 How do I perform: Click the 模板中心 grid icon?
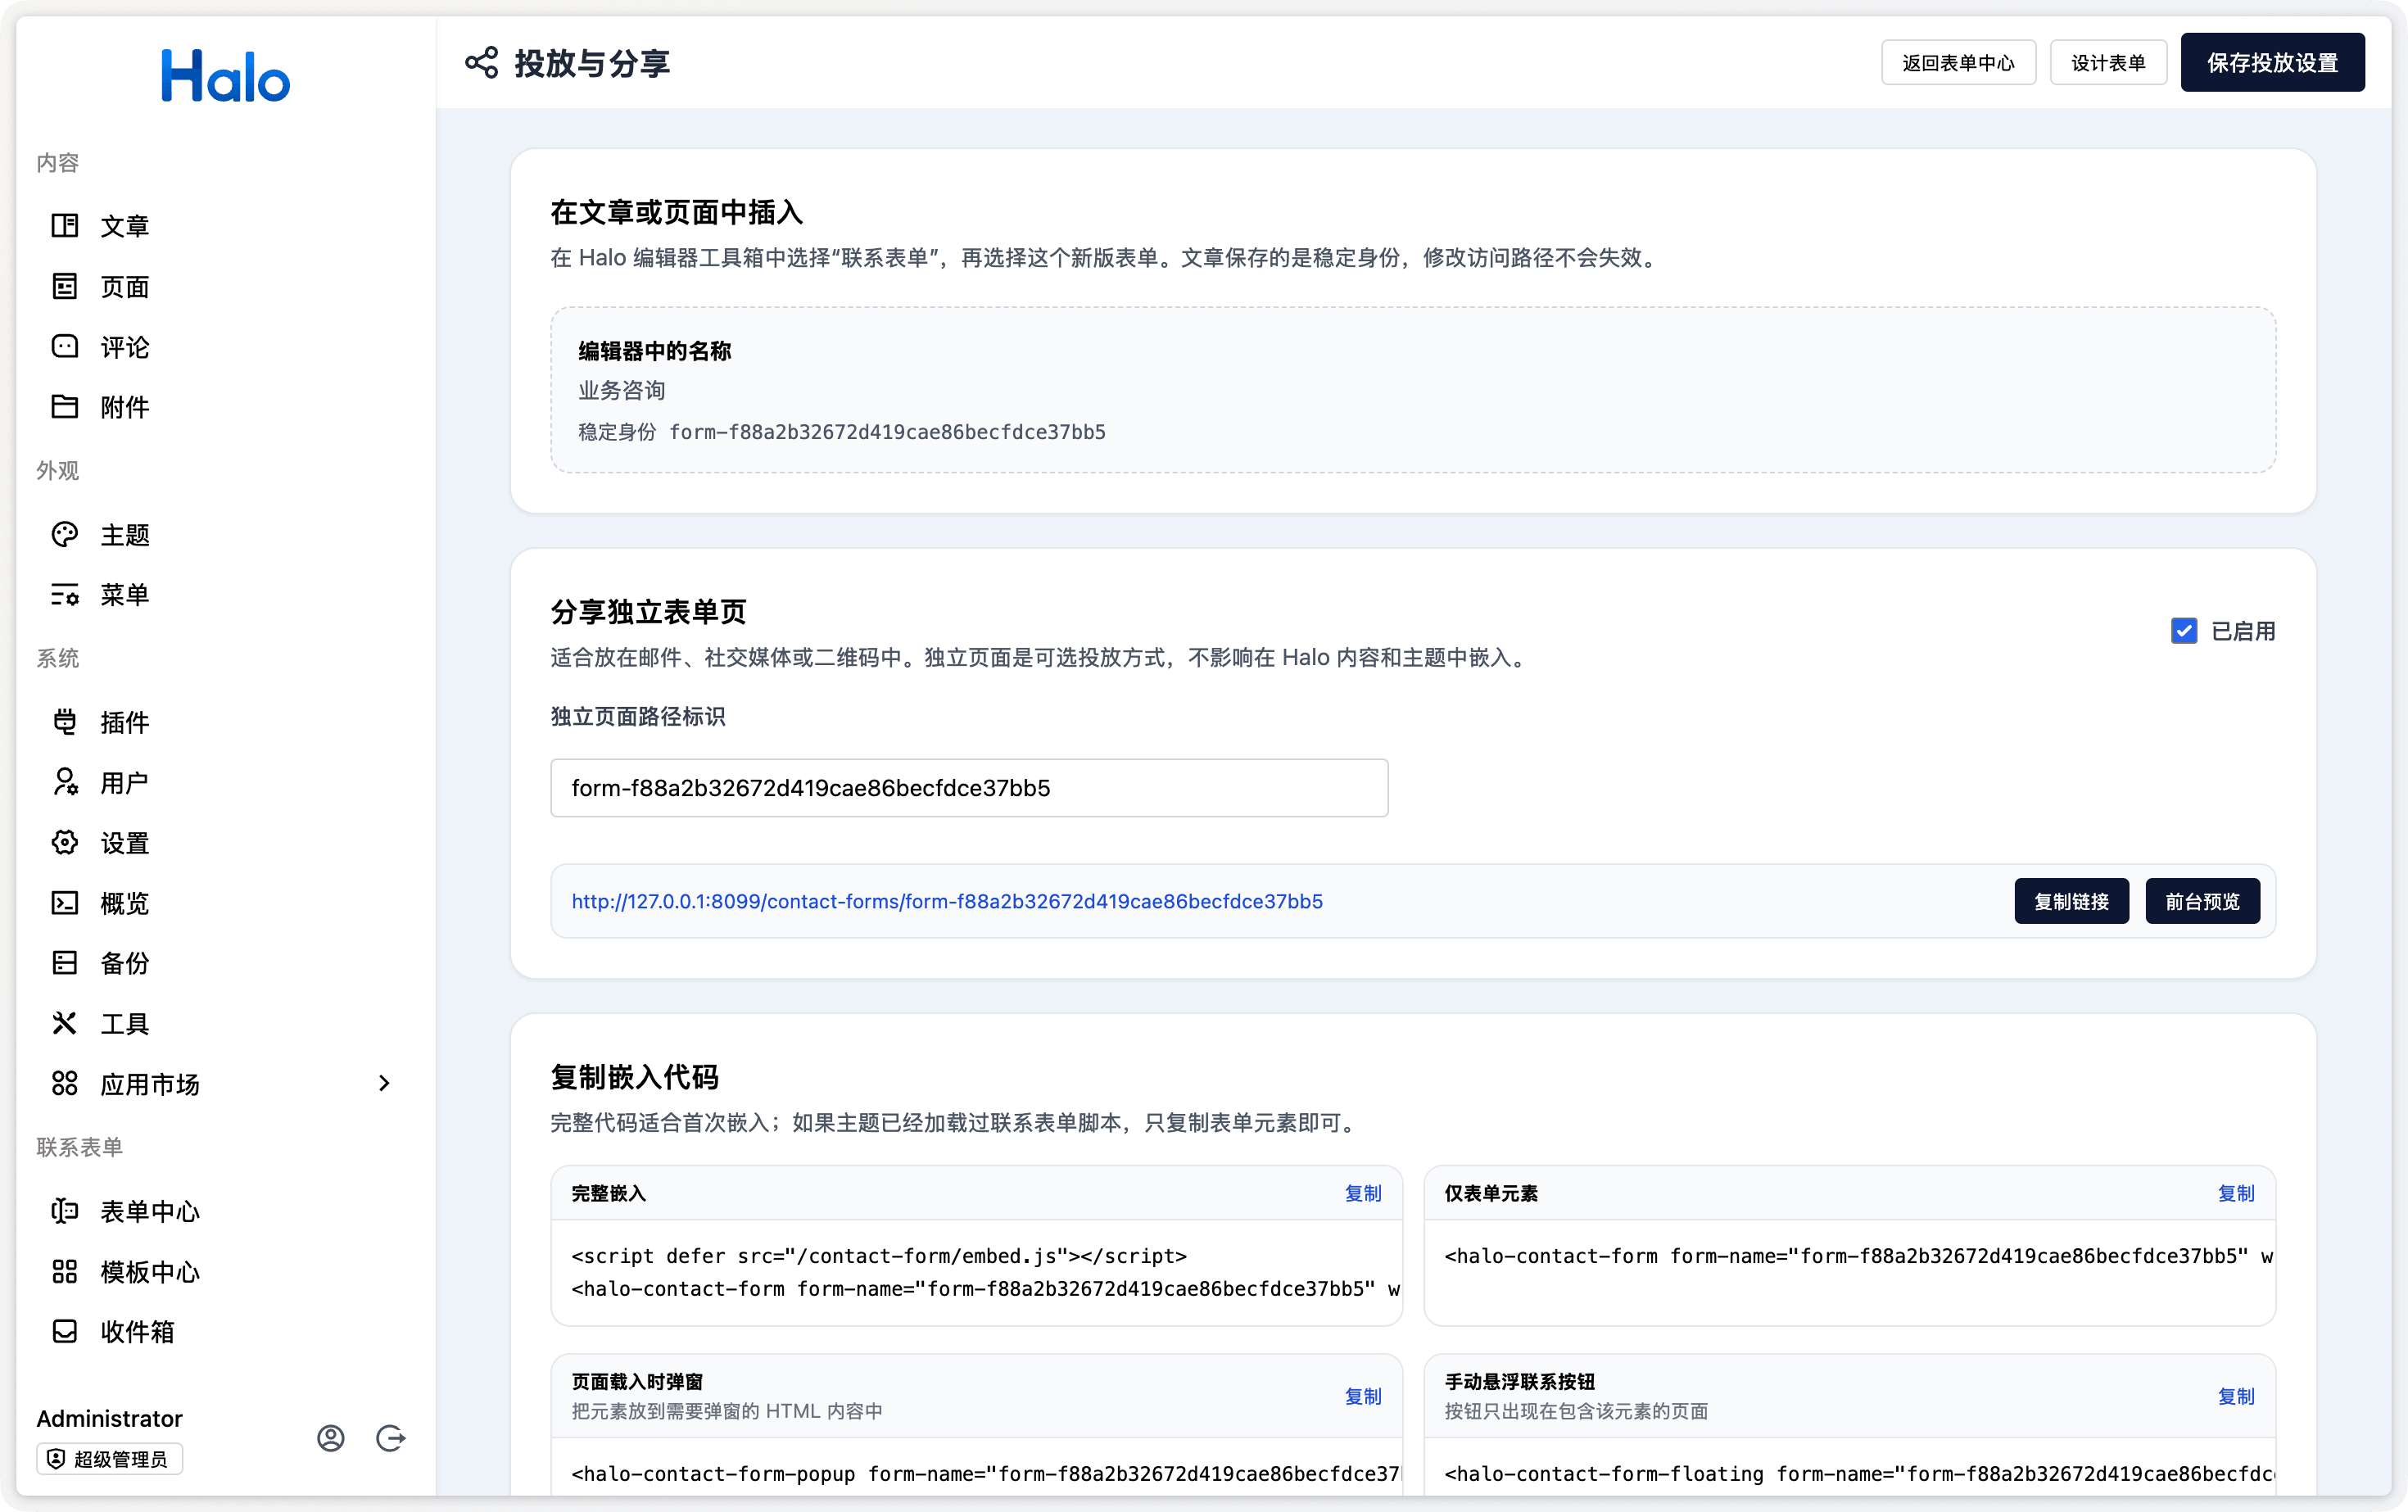[x=65, y=1271]
